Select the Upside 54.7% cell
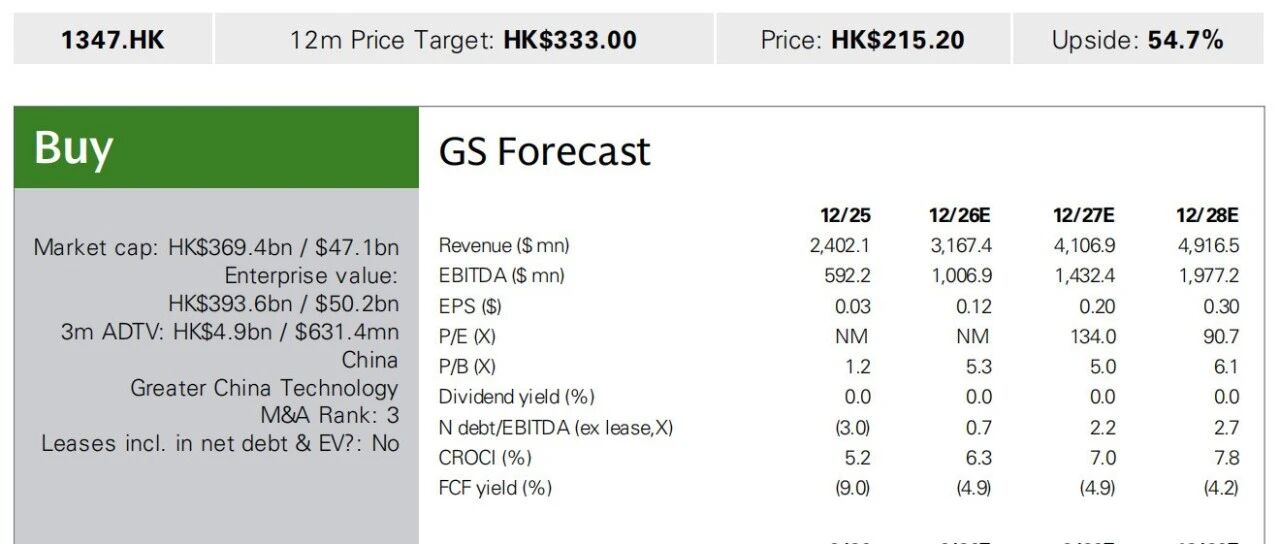 click(1138, 39)
